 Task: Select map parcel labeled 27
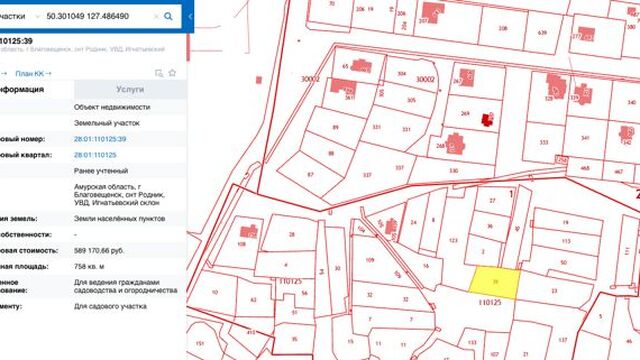coord(492,200)
